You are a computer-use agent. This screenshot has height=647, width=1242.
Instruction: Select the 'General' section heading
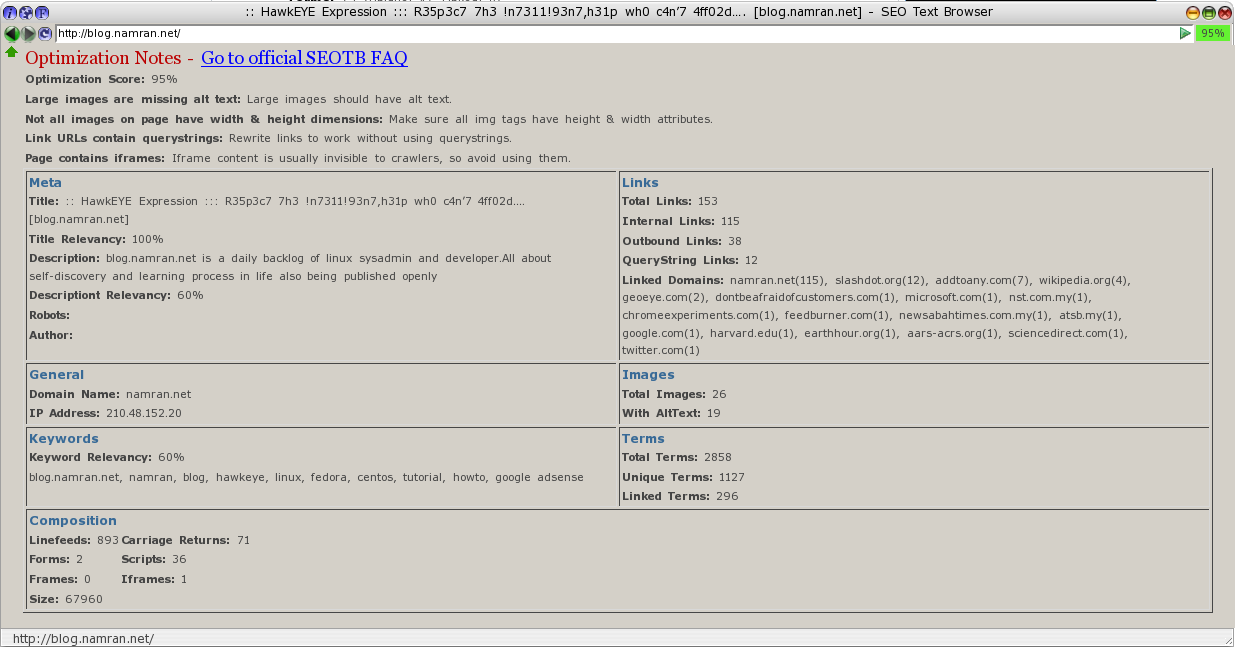[x=56, y=374]
